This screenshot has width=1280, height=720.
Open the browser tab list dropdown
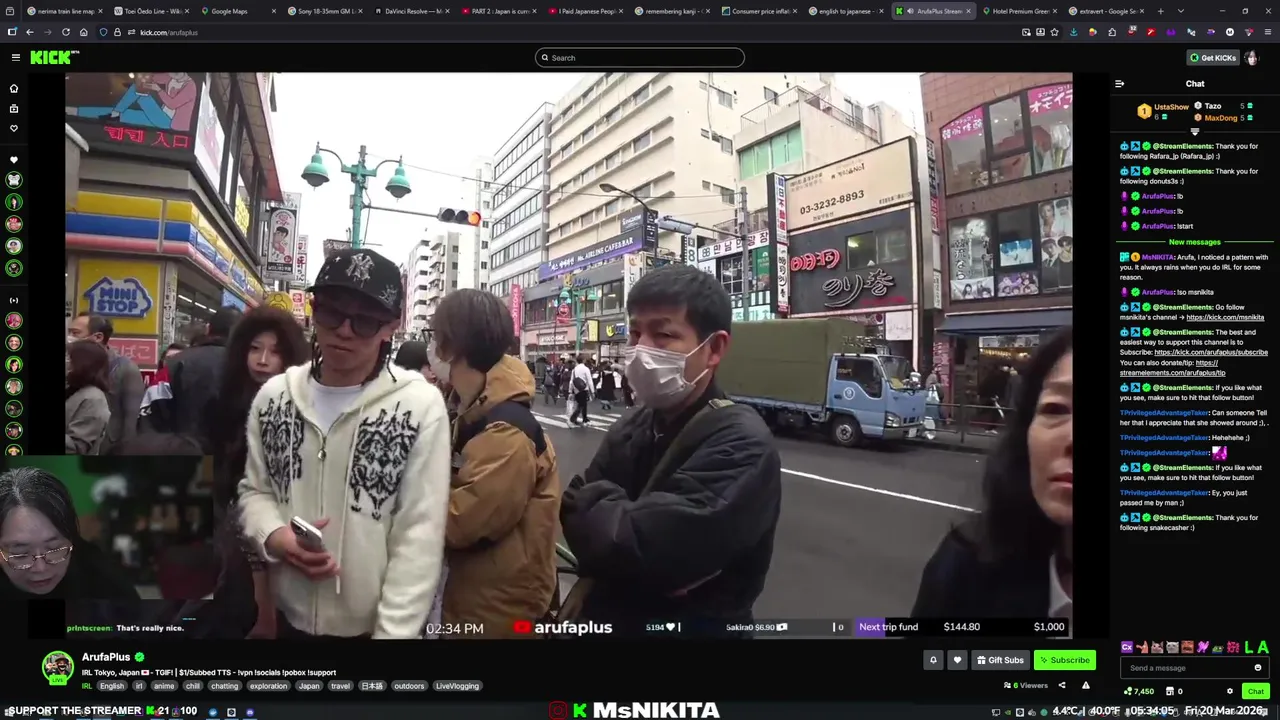point(1181,11)
